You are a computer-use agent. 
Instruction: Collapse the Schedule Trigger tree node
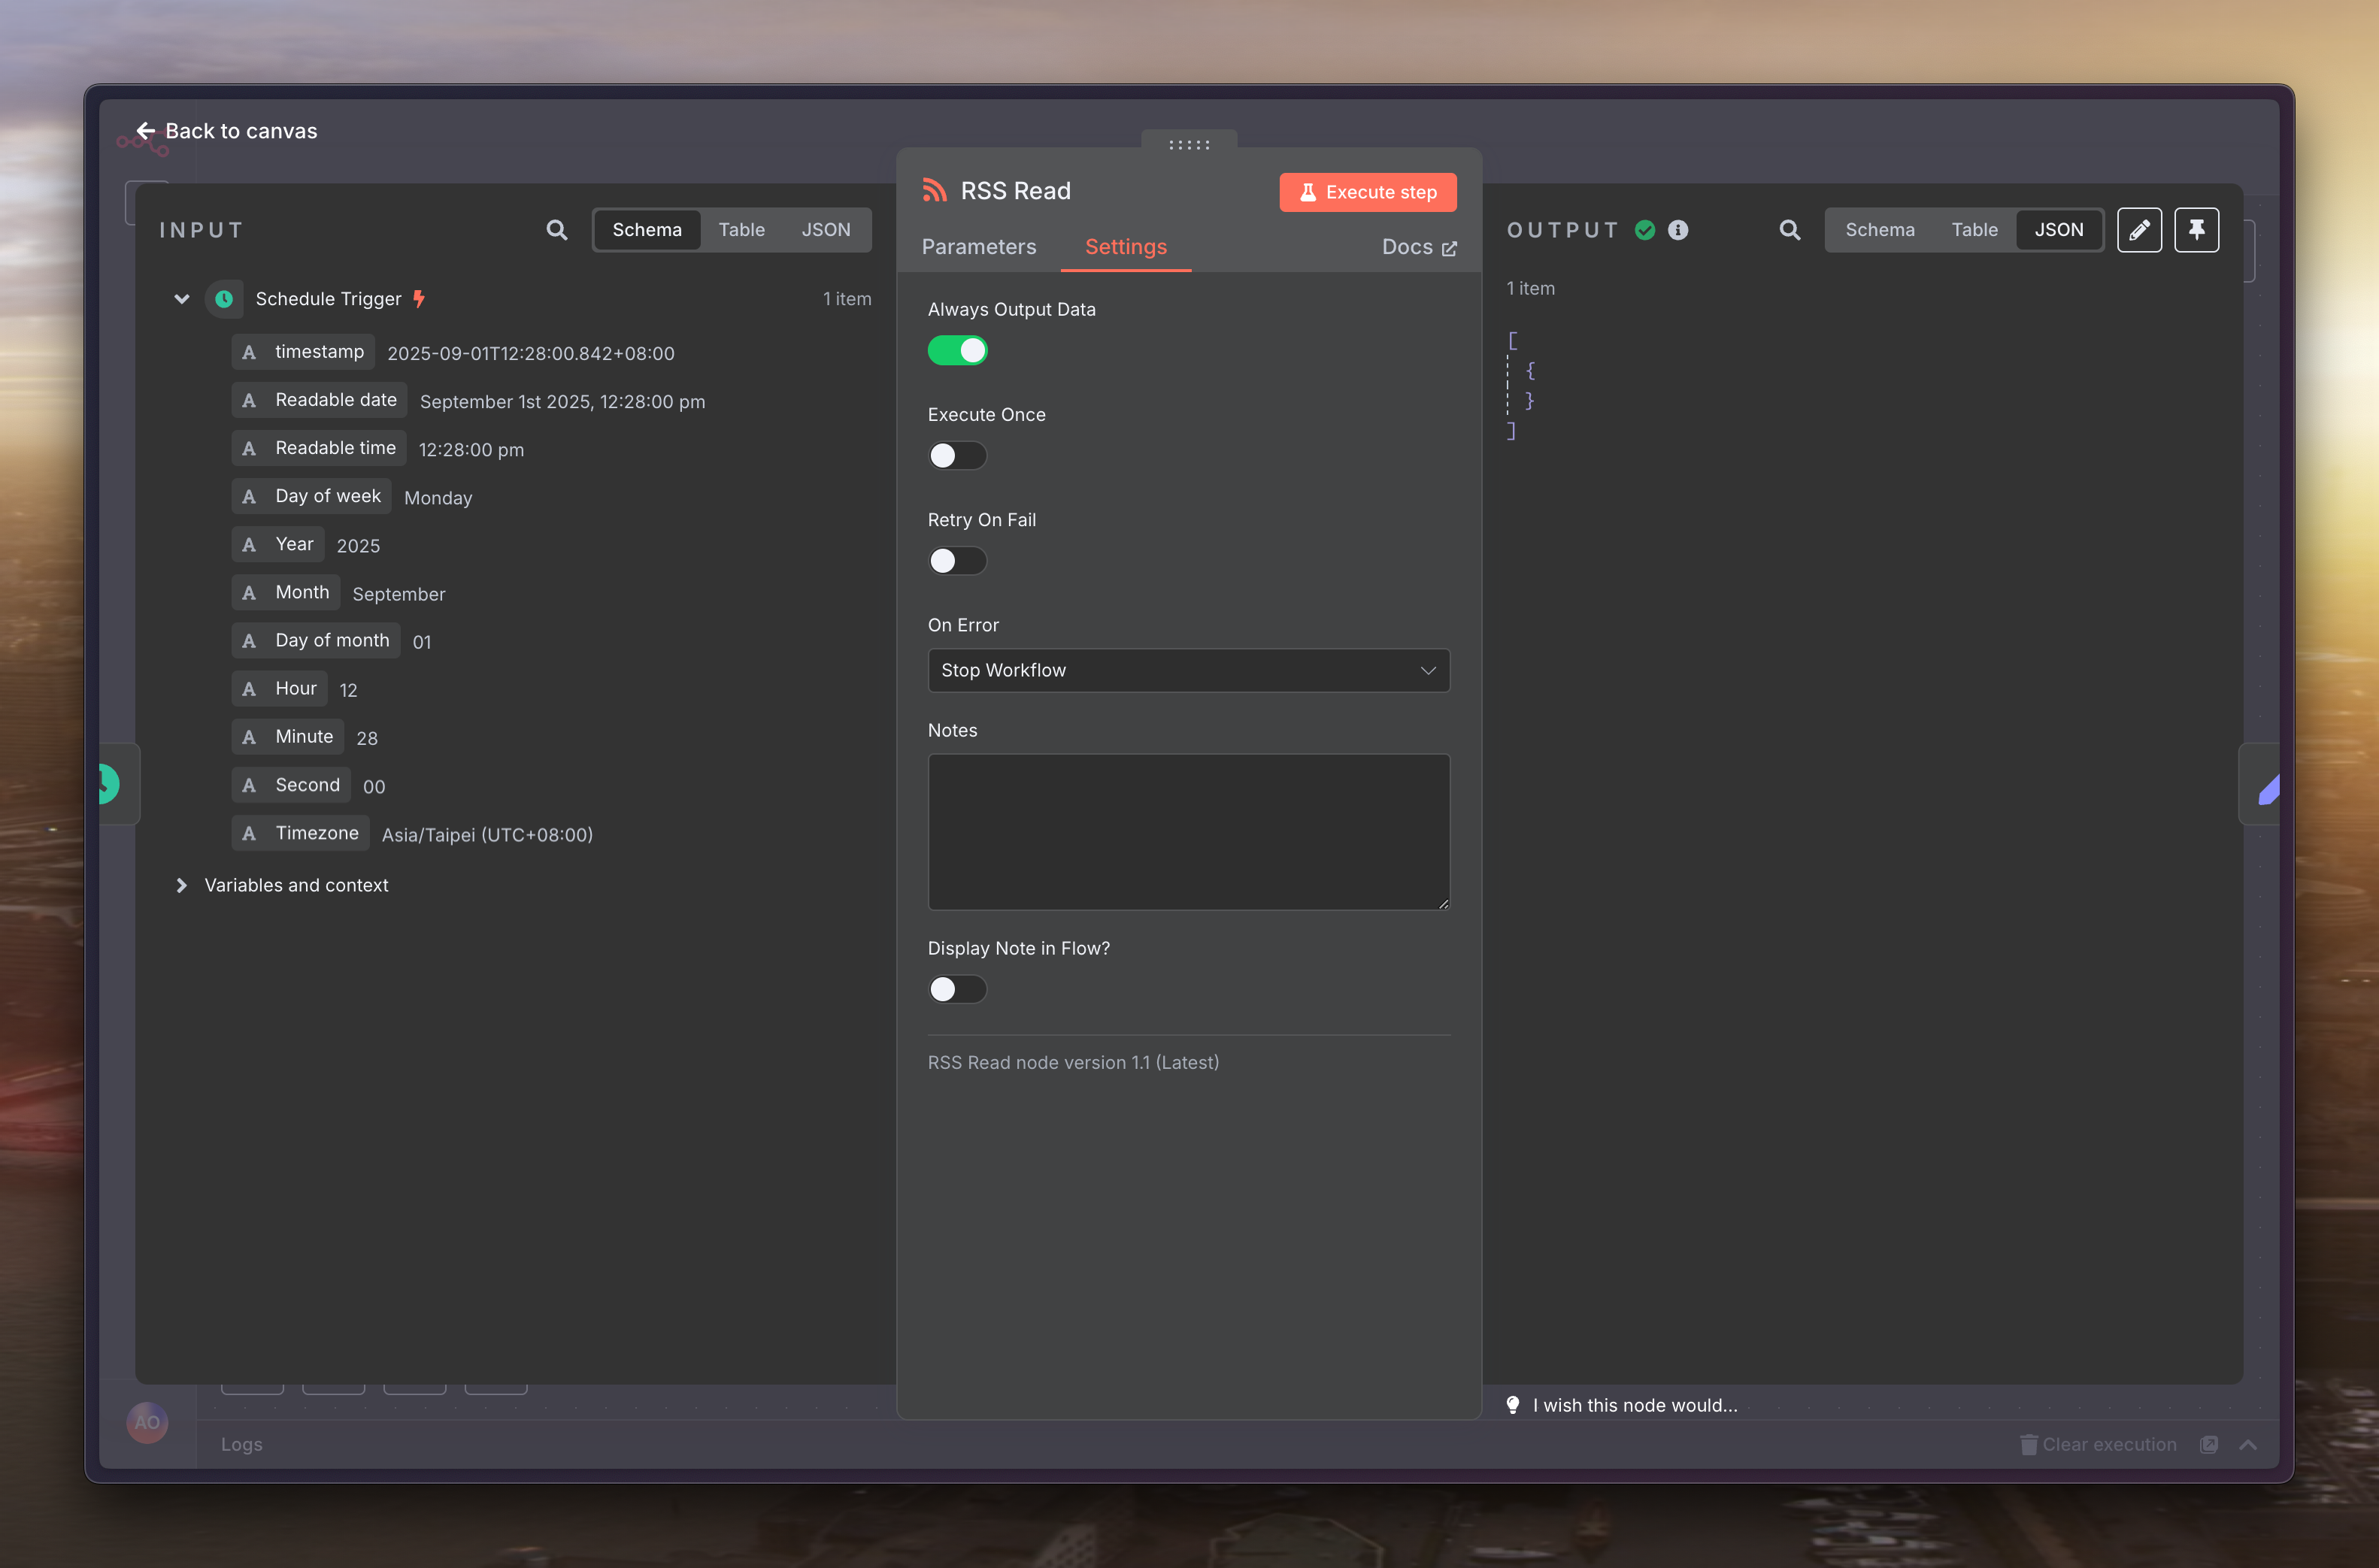(x=182, y=299)
